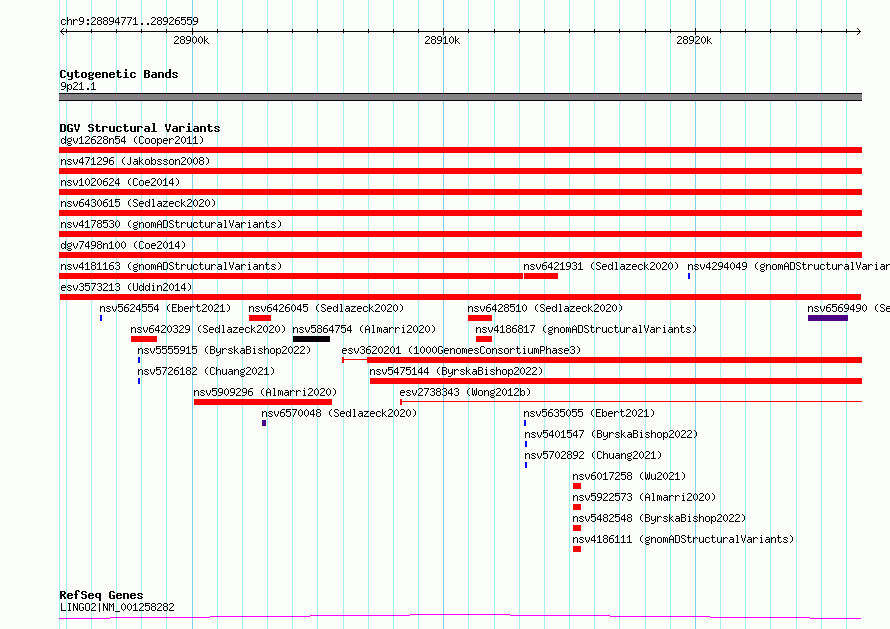Click the nsv5702892 (Chuang2021) label

[x=593, y=455]
